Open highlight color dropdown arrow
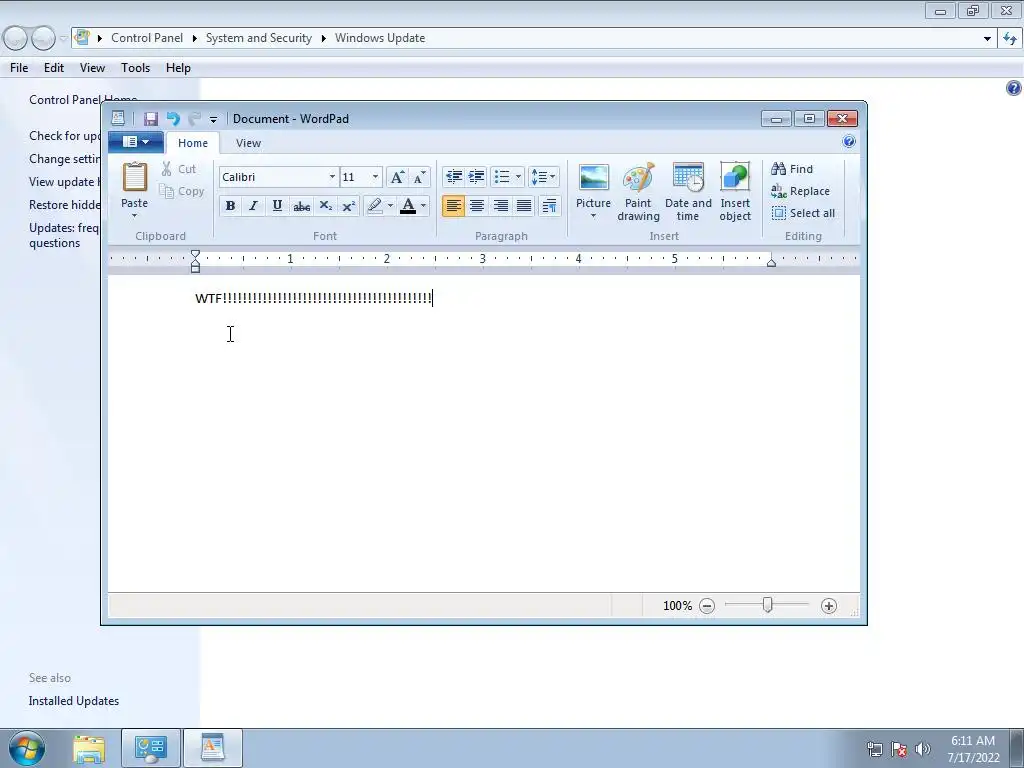1024x768 pixels. pos(391,206)
